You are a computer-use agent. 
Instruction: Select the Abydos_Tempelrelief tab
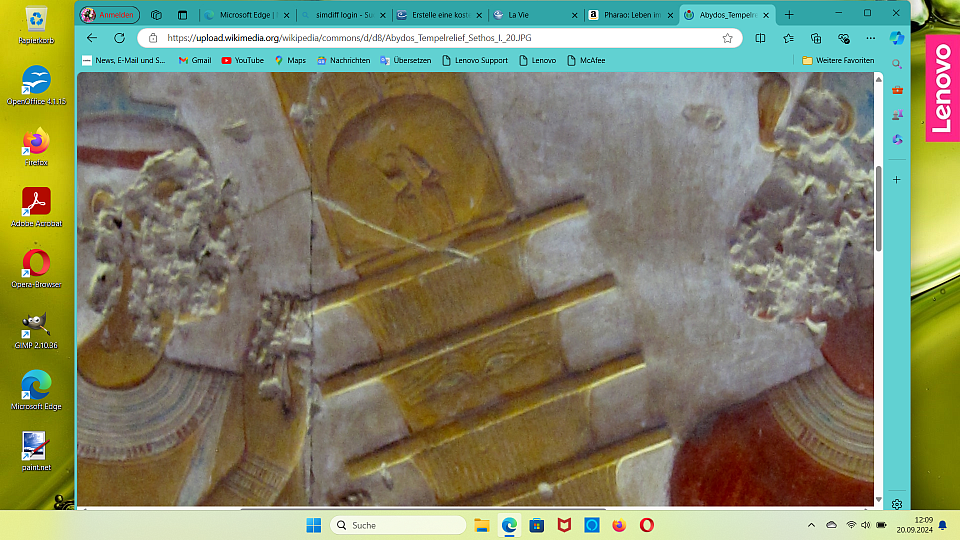tap(727, 15)
